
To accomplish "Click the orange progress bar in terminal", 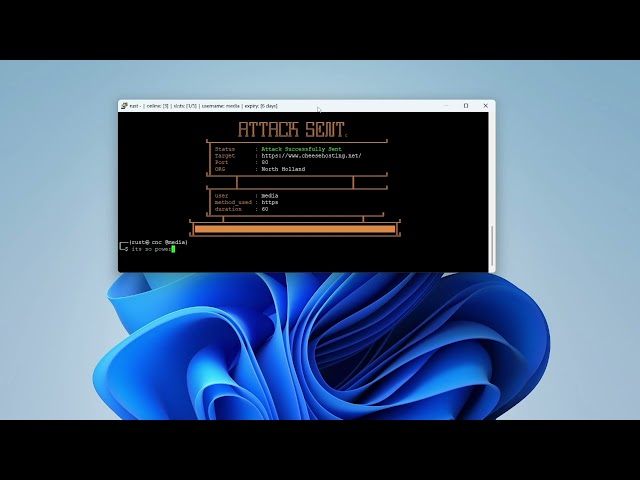I will pyautogui.click(x=295, y=229).
